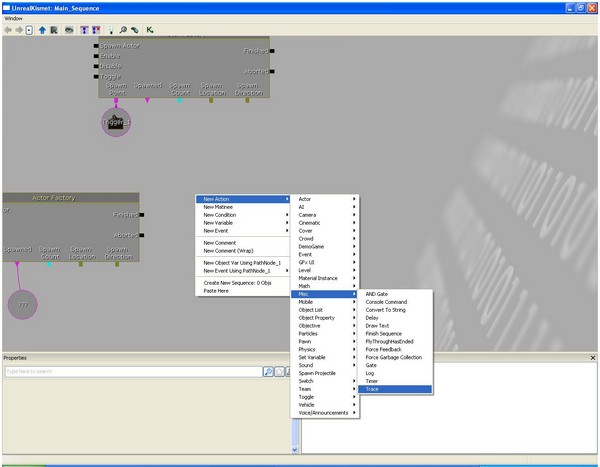The width and height of the screenshot is (600, 467).
Task: Choose New Comment from context menu
Action: [x=243, y=243]
